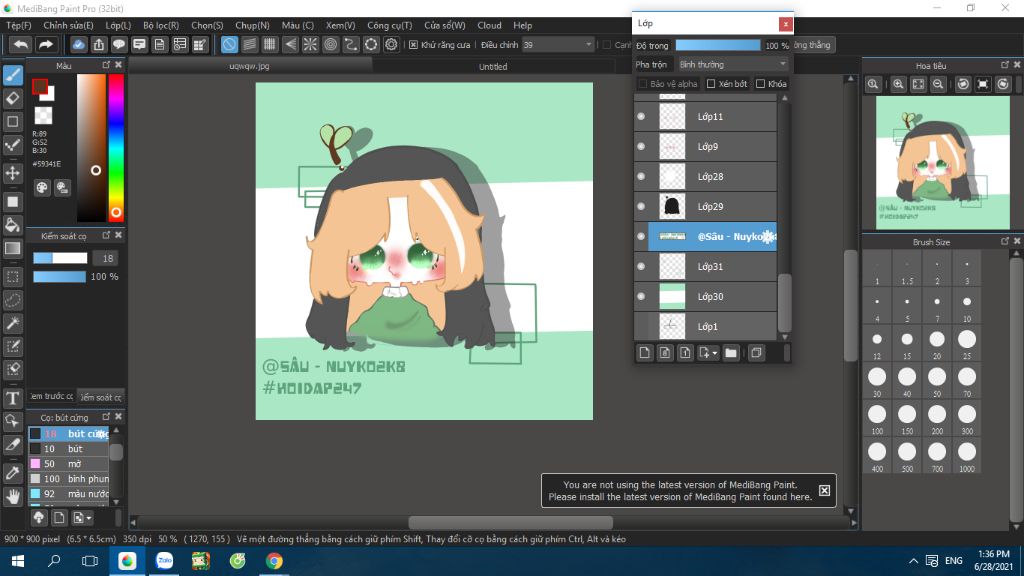Select the Eraser tool
The image size is (1024, 576).
[x=13, y=99]
